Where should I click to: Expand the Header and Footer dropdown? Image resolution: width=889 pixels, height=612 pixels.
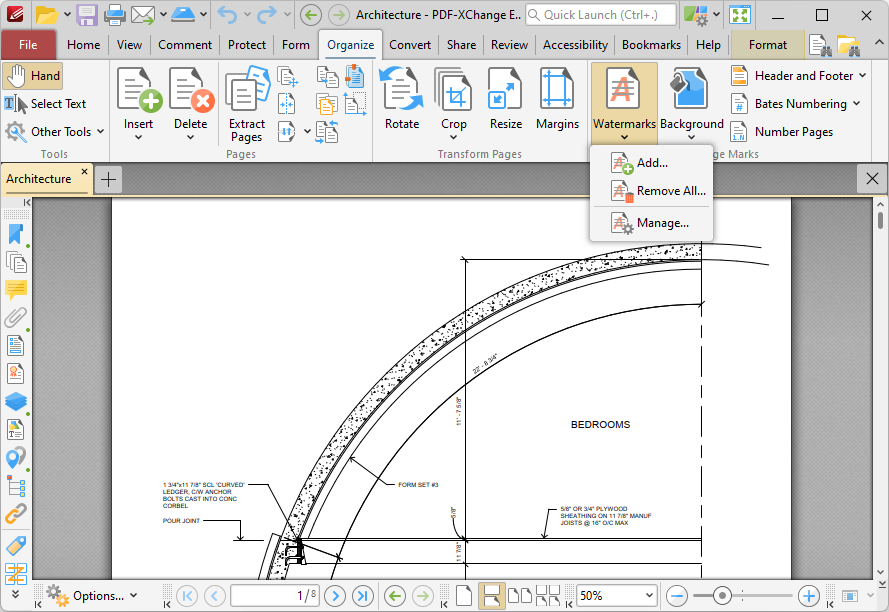pos(862,75)
